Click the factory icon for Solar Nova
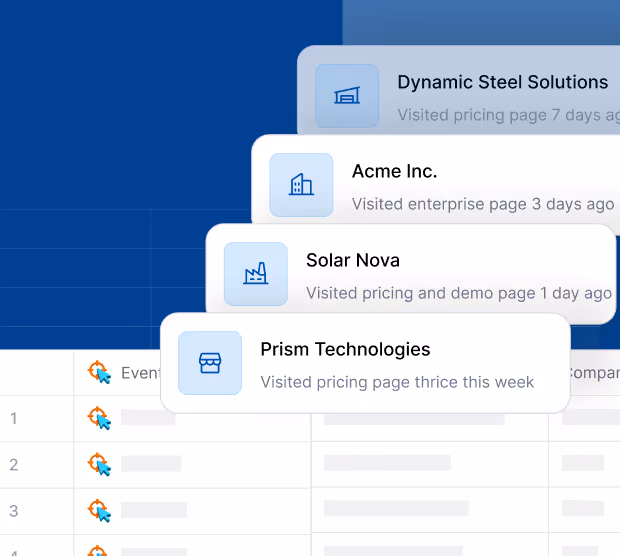The width and height of the screenshot is (620, 556). click(256, 274)
